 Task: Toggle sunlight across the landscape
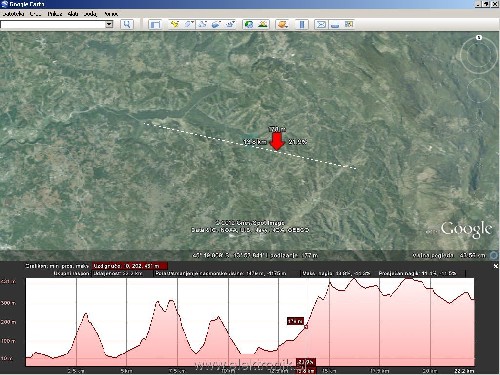(263, 24)
